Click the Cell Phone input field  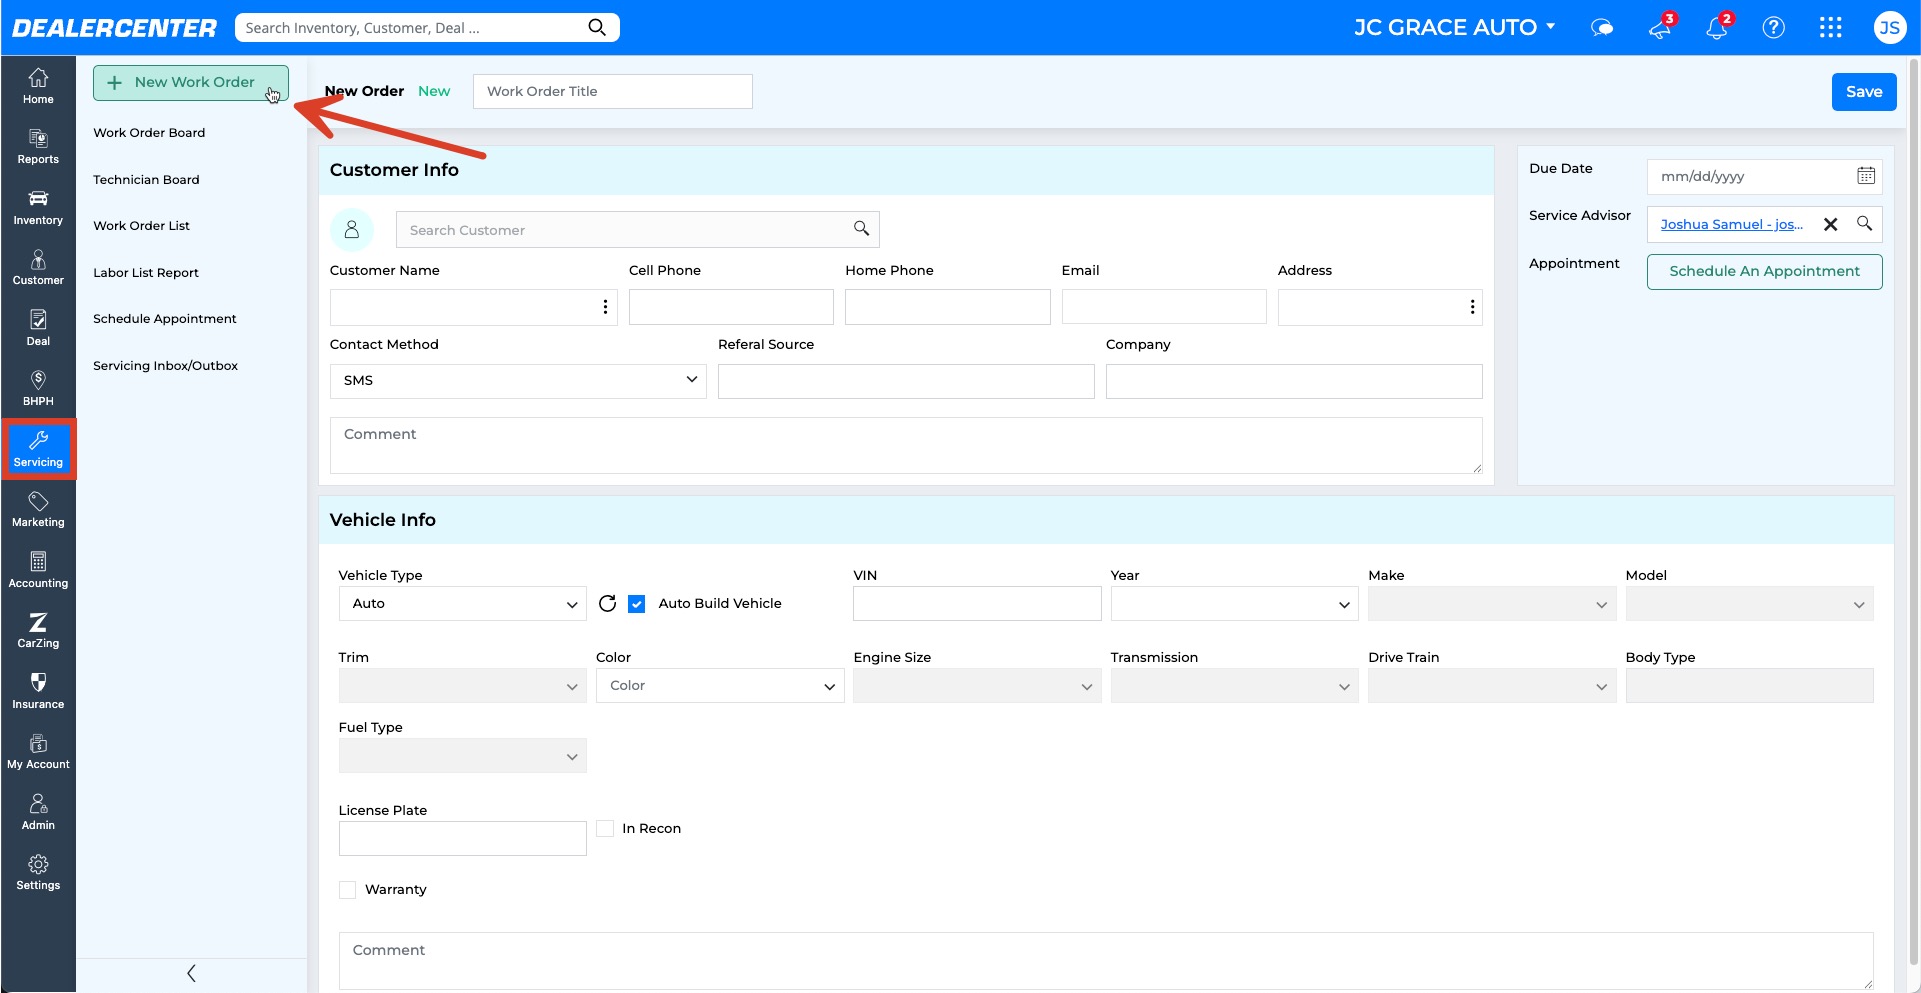731,307
